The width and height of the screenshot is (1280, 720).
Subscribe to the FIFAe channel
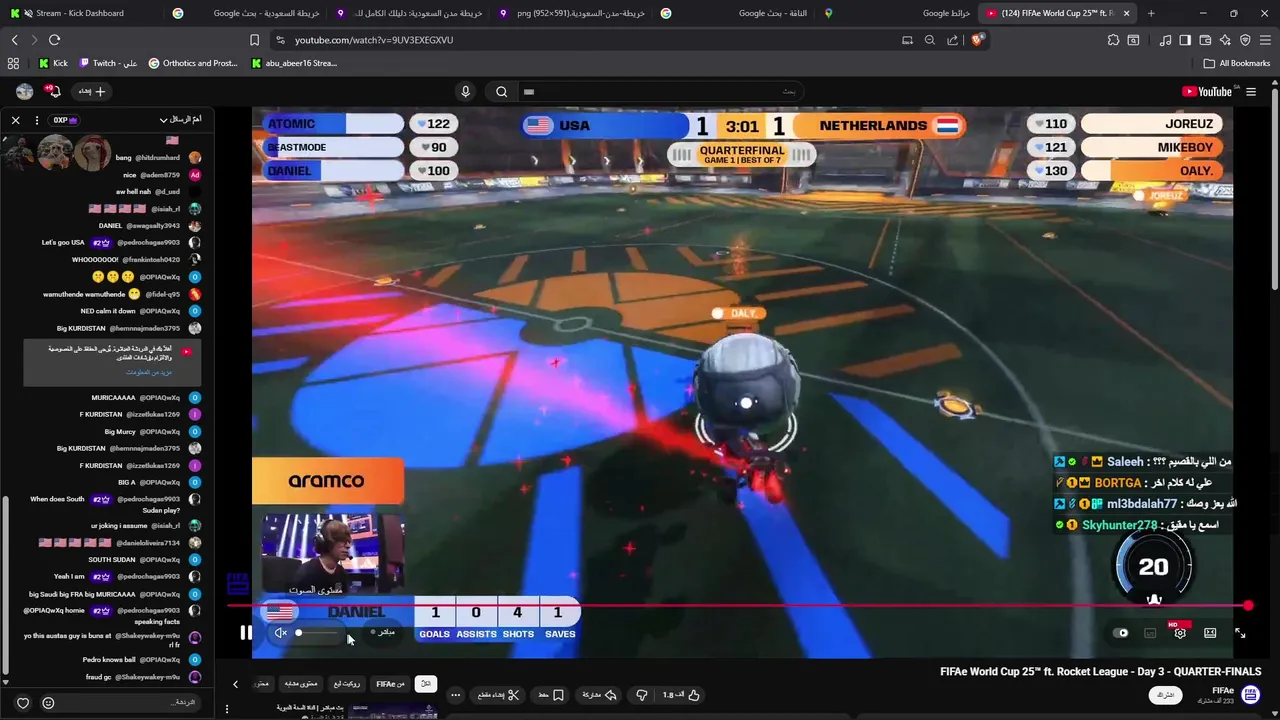click(1165, 695)
